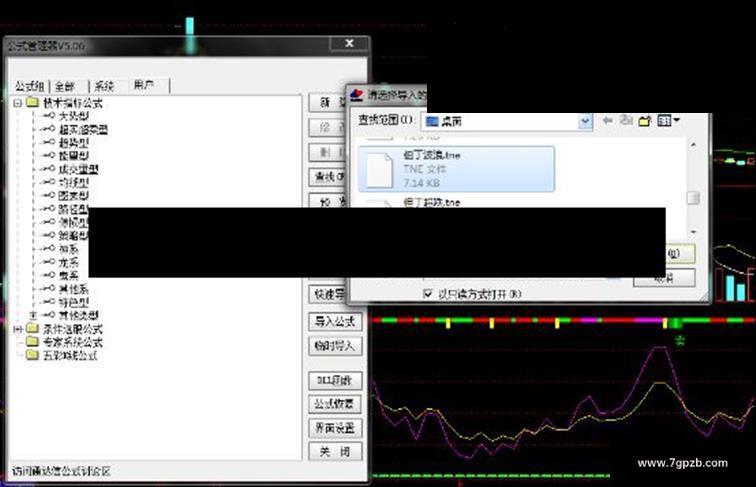Open 界面设置 interface settings
Screen dimensions: 756x487
pyautogui.click(x=335, y=428)
